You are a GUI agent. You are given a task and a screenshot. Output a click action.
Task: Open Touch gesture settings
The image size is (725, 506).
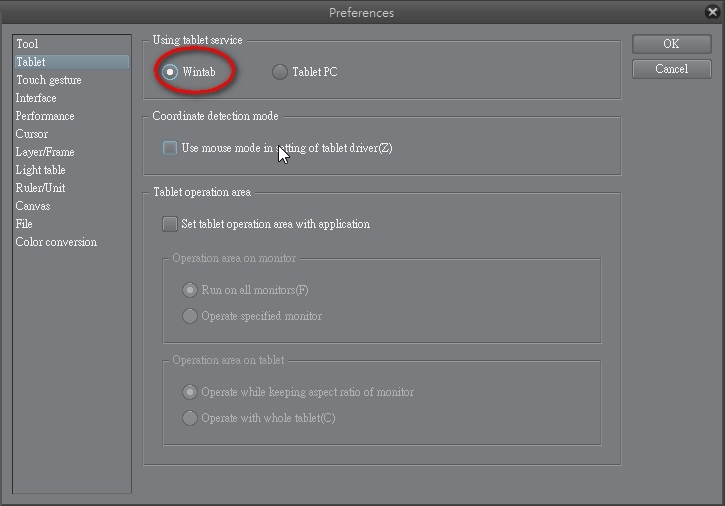coord(49,80)
